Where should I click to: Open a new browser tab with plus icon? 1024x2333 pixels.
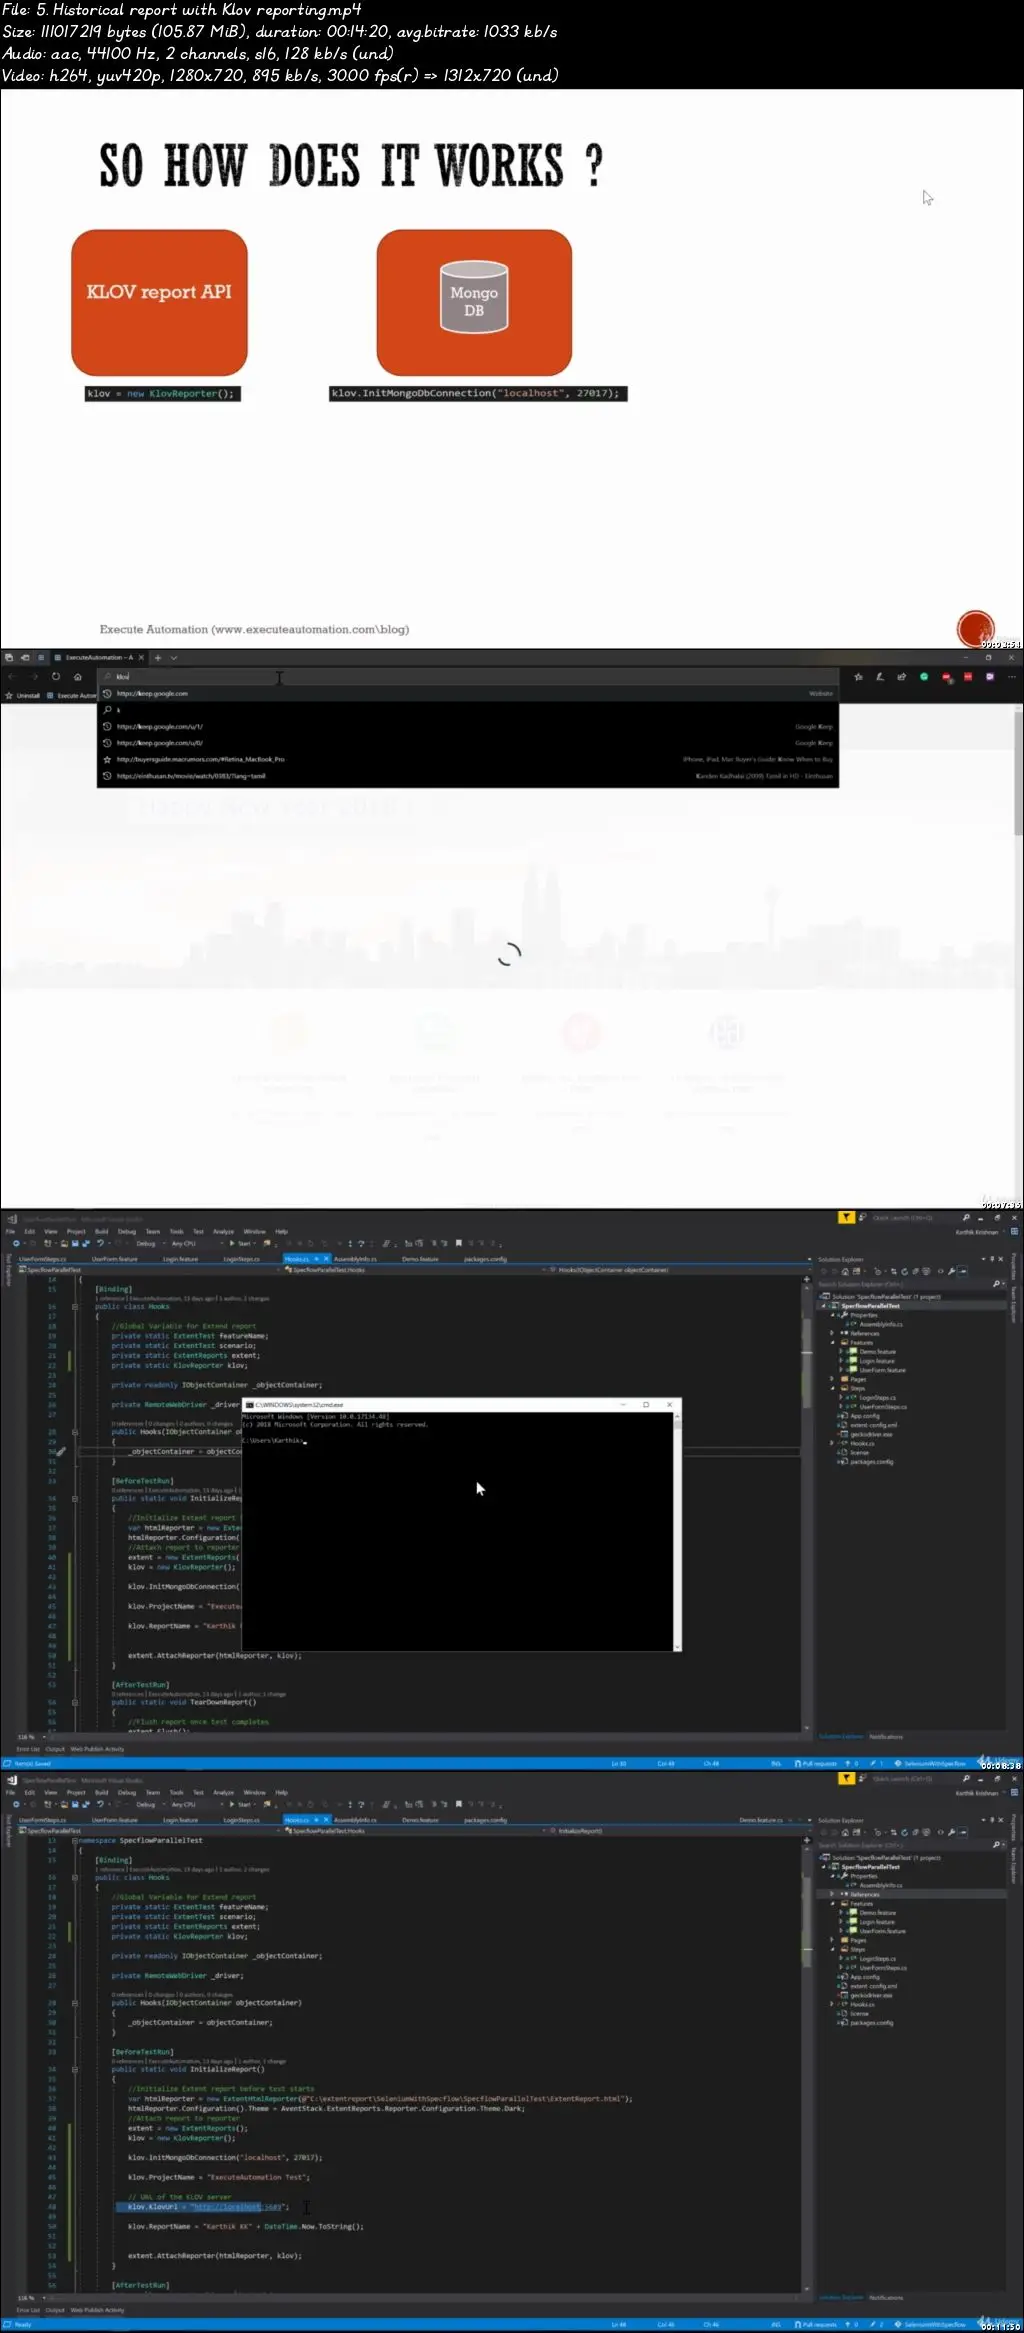[157, 658]
